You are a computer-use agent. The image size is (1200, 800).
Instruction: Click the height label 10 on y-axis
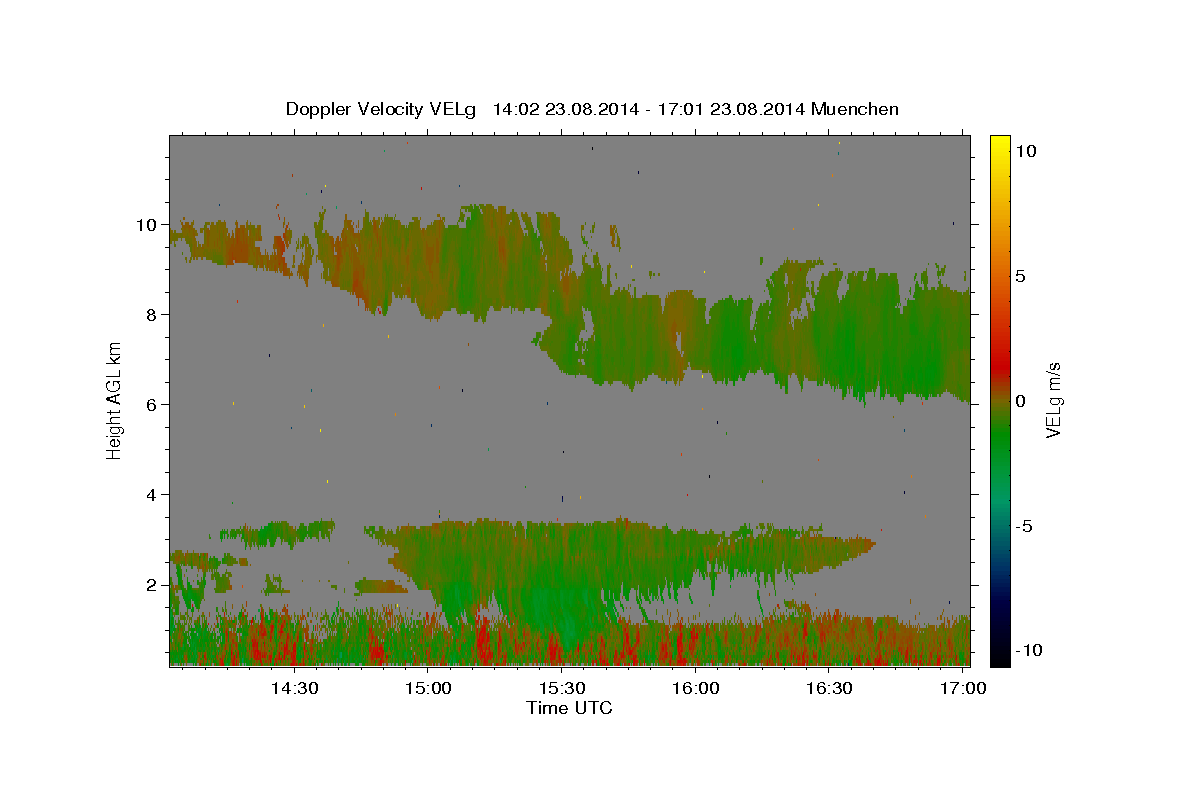pos(145,224)
